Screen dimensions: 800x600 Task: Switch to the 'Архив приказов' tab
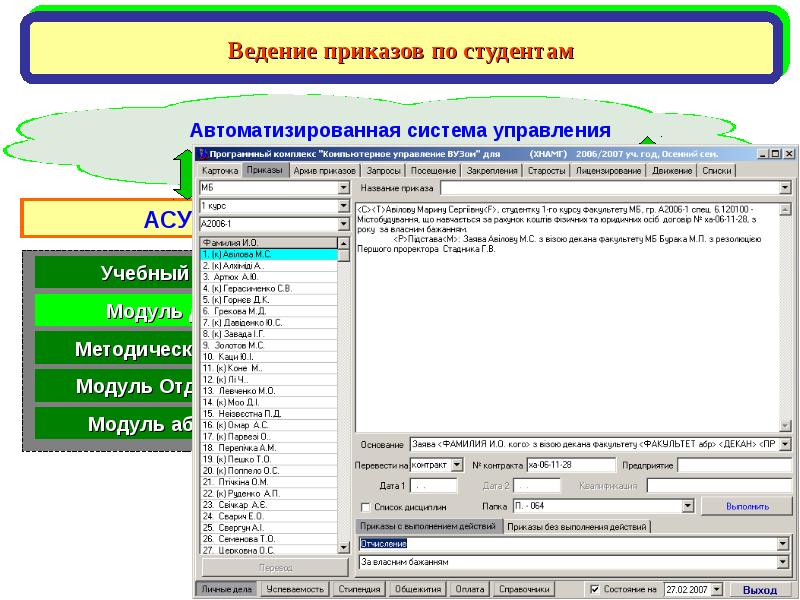click(x=320, y=170)
